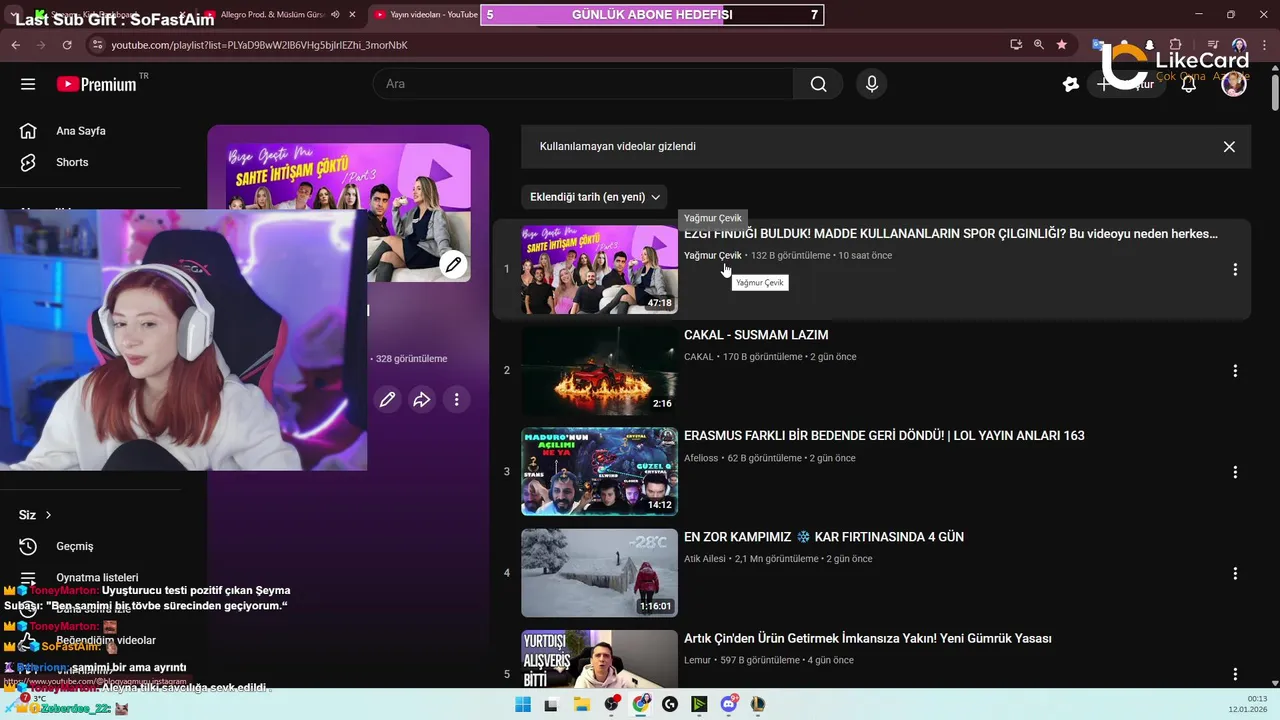
Task: Open more options for EN ZOR KAMPIMIZ
Action: tap(1235, 573)
